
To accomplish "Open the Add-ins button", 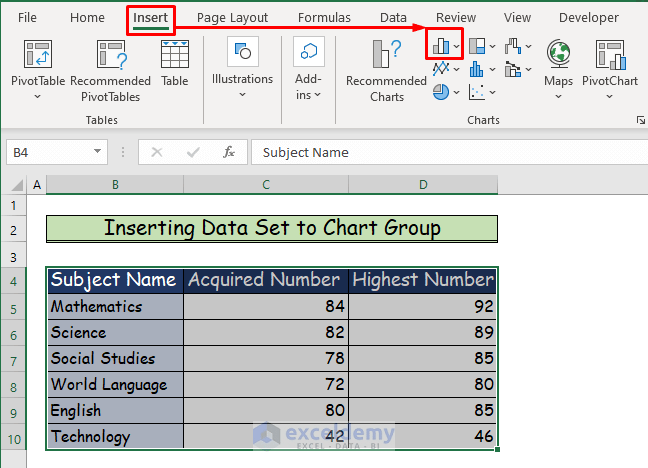I will 308,68.
